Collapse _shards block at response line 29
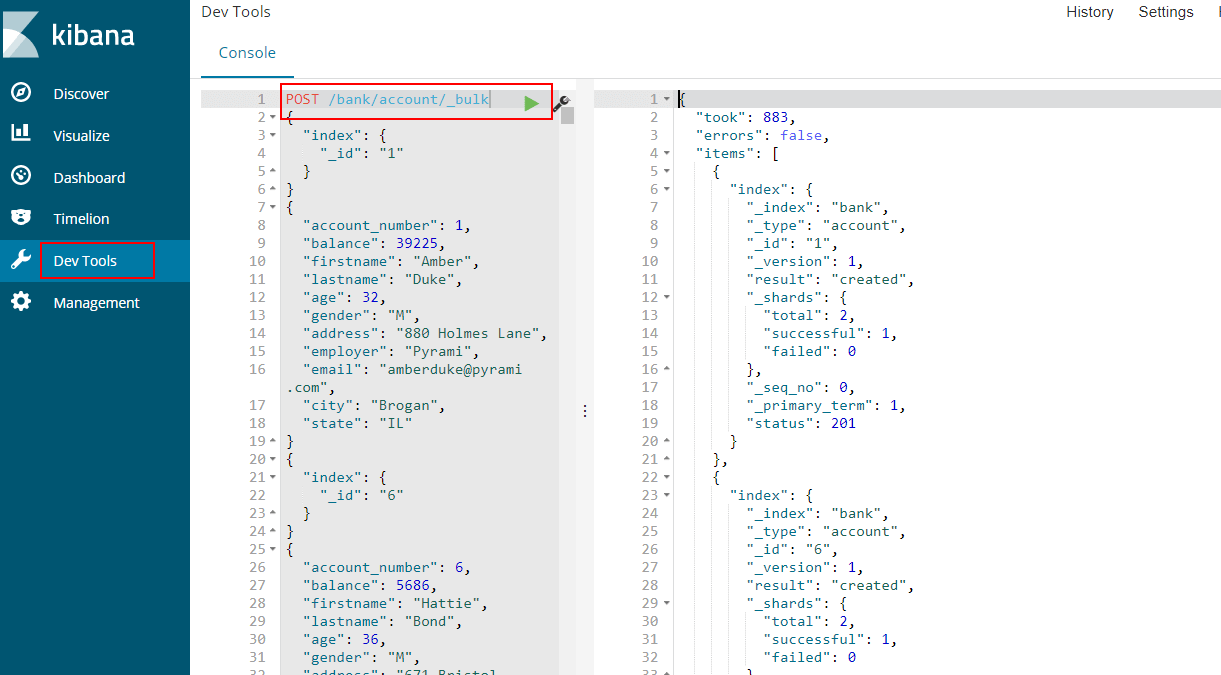 coord(667,603)
